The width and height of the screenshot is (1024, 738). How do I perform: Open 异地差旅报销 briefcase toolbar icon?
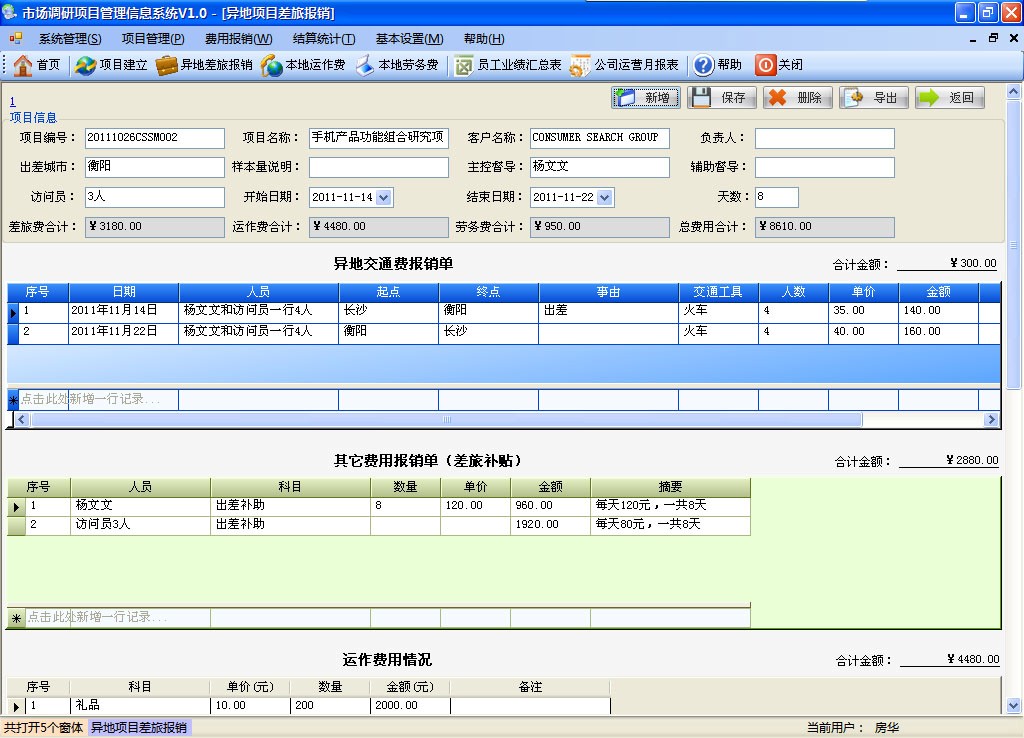click(x=167, y=65)
